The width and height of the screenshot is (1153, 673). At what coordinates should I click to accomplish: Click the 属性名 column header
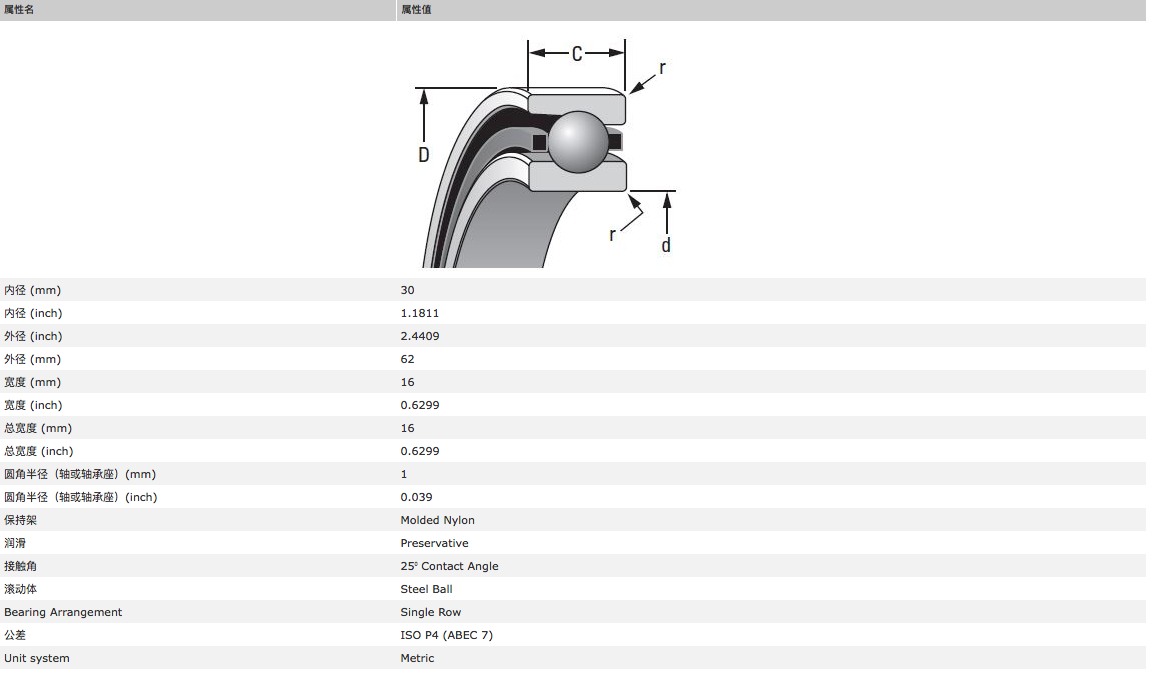point(19,9)
